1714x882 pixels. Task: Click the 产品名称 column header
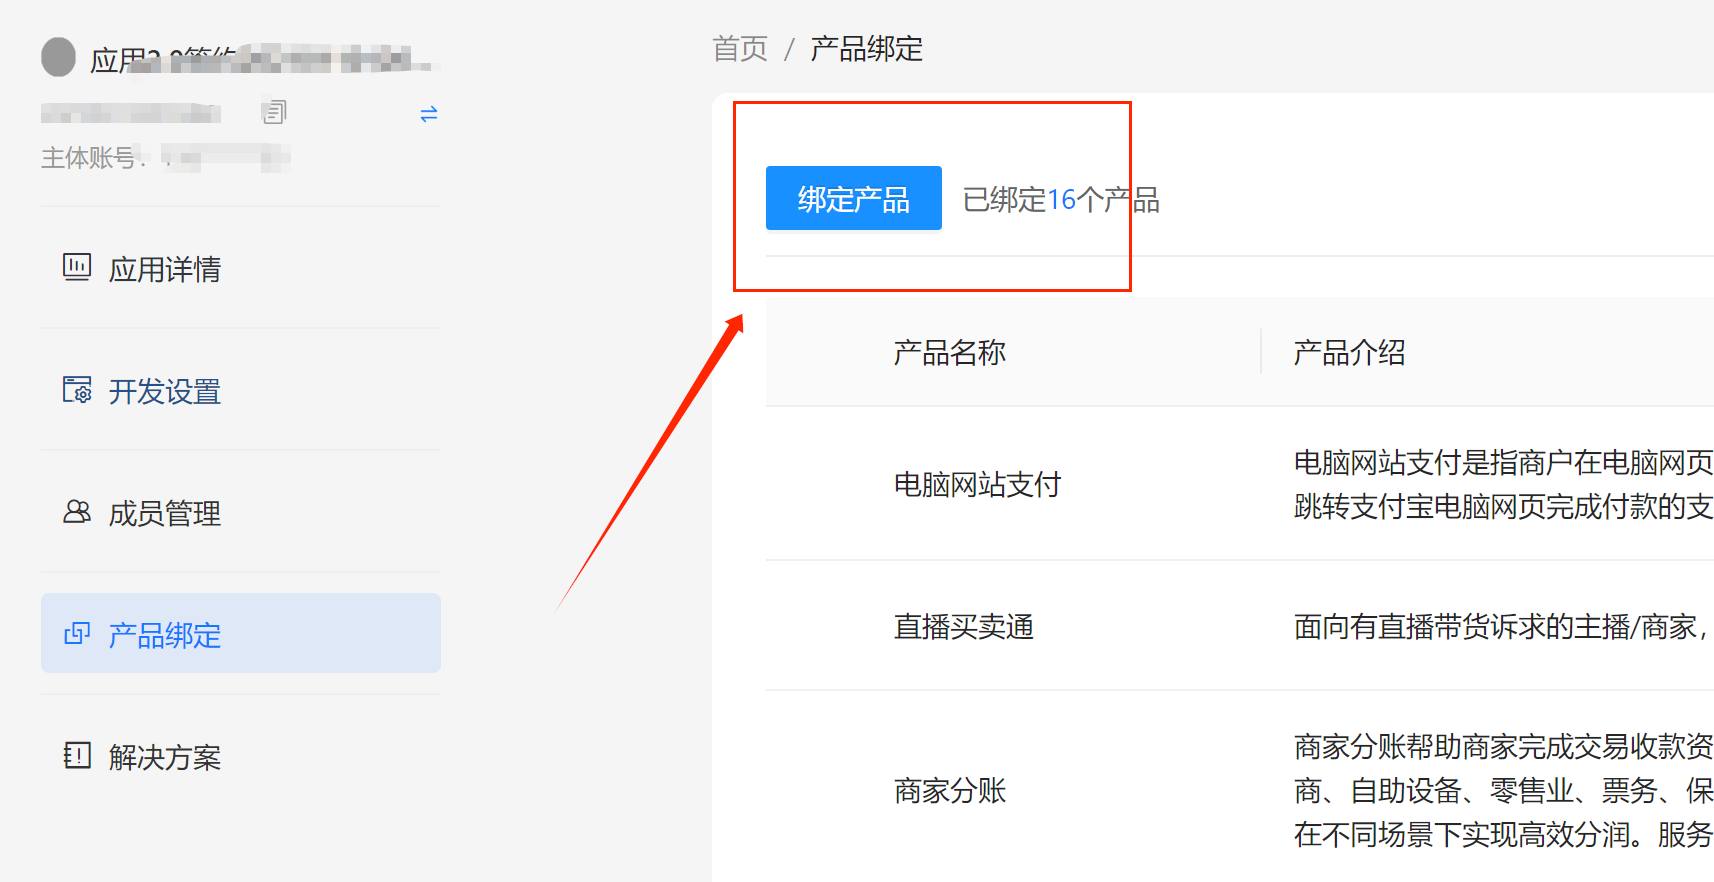pyautogui.click(x=950, y=352)
